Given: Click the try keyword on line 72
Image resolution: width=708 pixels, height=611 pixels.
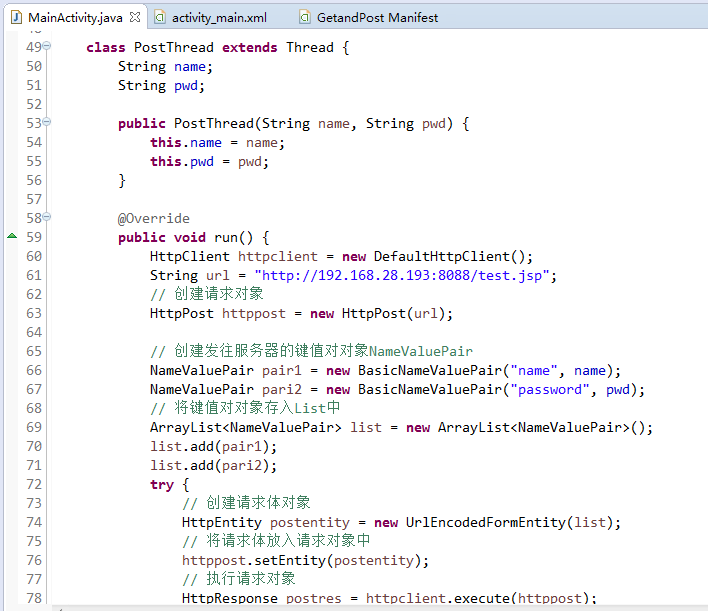Looking at the screenshot, I should pyautogui.click(x=162, y=485).
